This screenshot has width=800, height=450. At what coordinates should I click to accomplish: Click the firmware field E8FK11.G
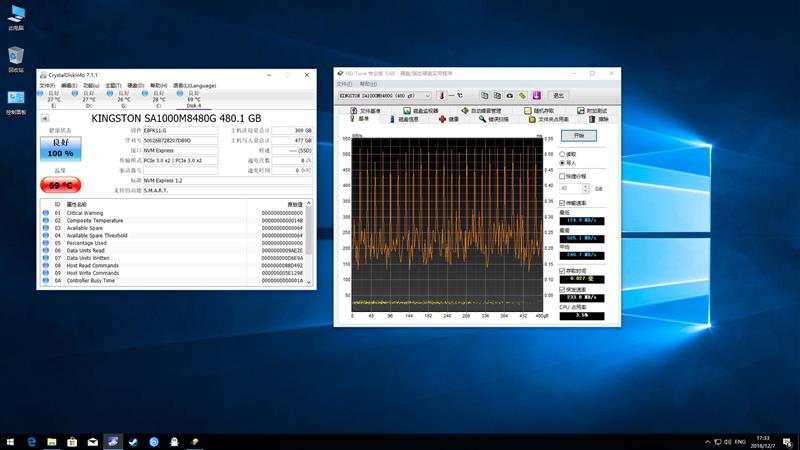point(180,131)
